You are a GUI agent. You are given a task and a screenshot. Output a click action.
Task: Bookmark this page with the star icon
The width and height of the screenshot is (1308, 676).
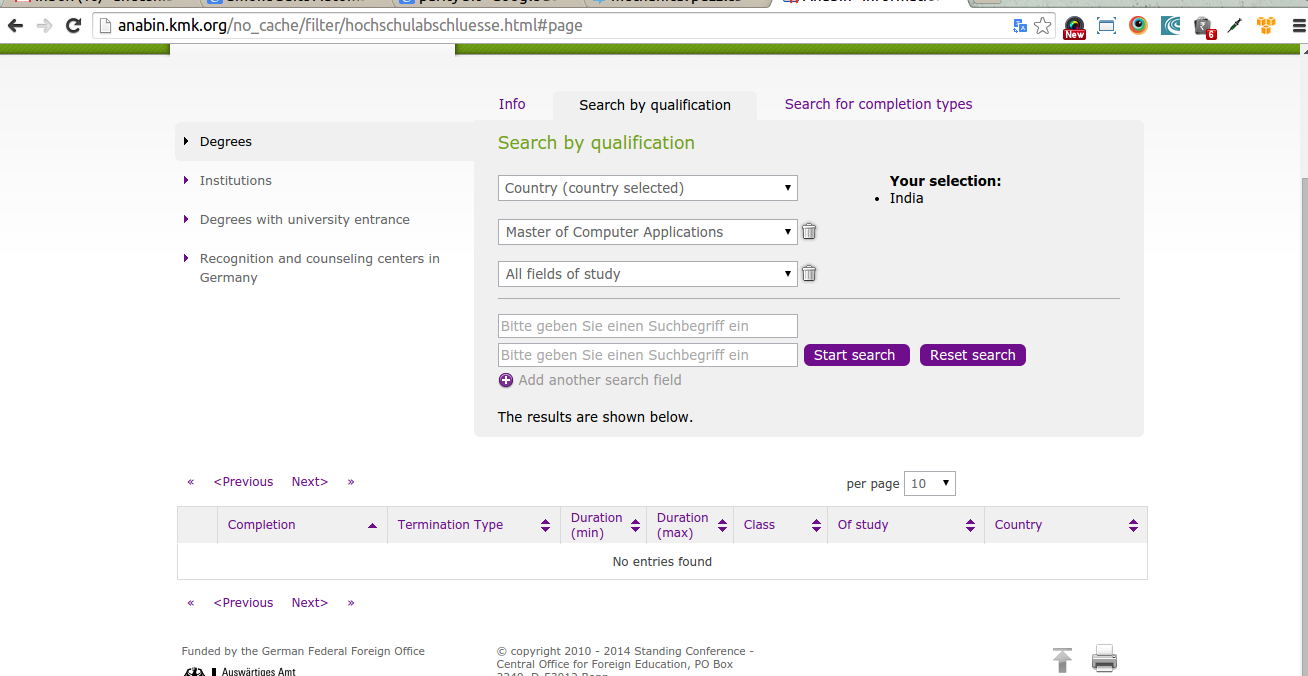(x=1043, y=26)
